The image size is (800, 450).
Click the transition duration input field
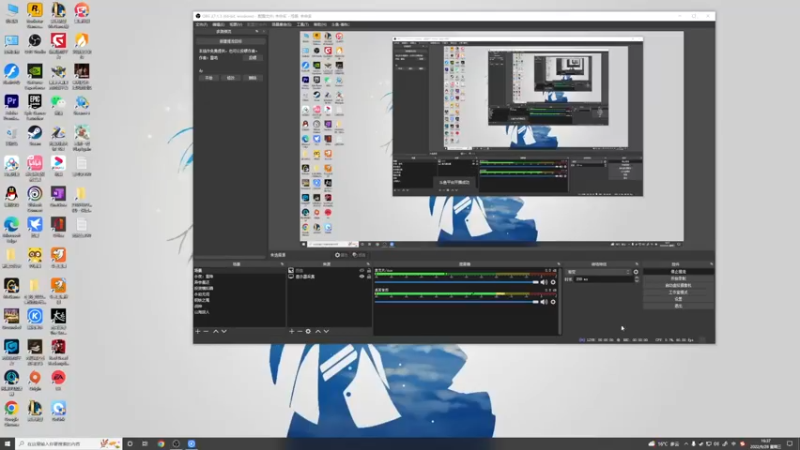point(604,279)
